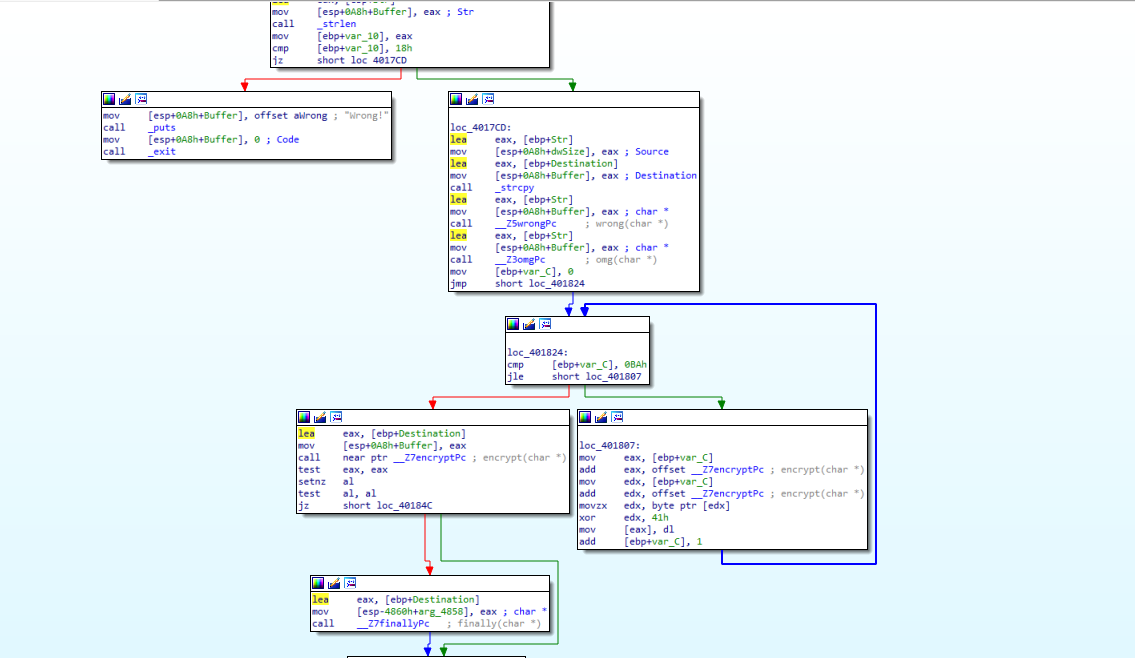This screenshot has width=1135, height=658.
Task: Select the 'loc_401807:' label
Action: (x=609, y=446)
